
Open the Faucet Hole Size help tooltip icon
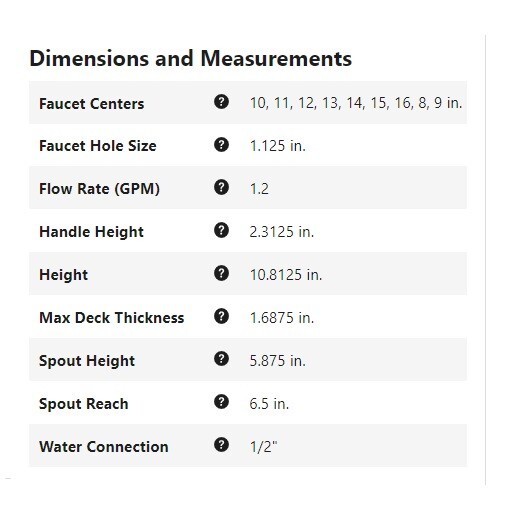[x=221, y=145]
